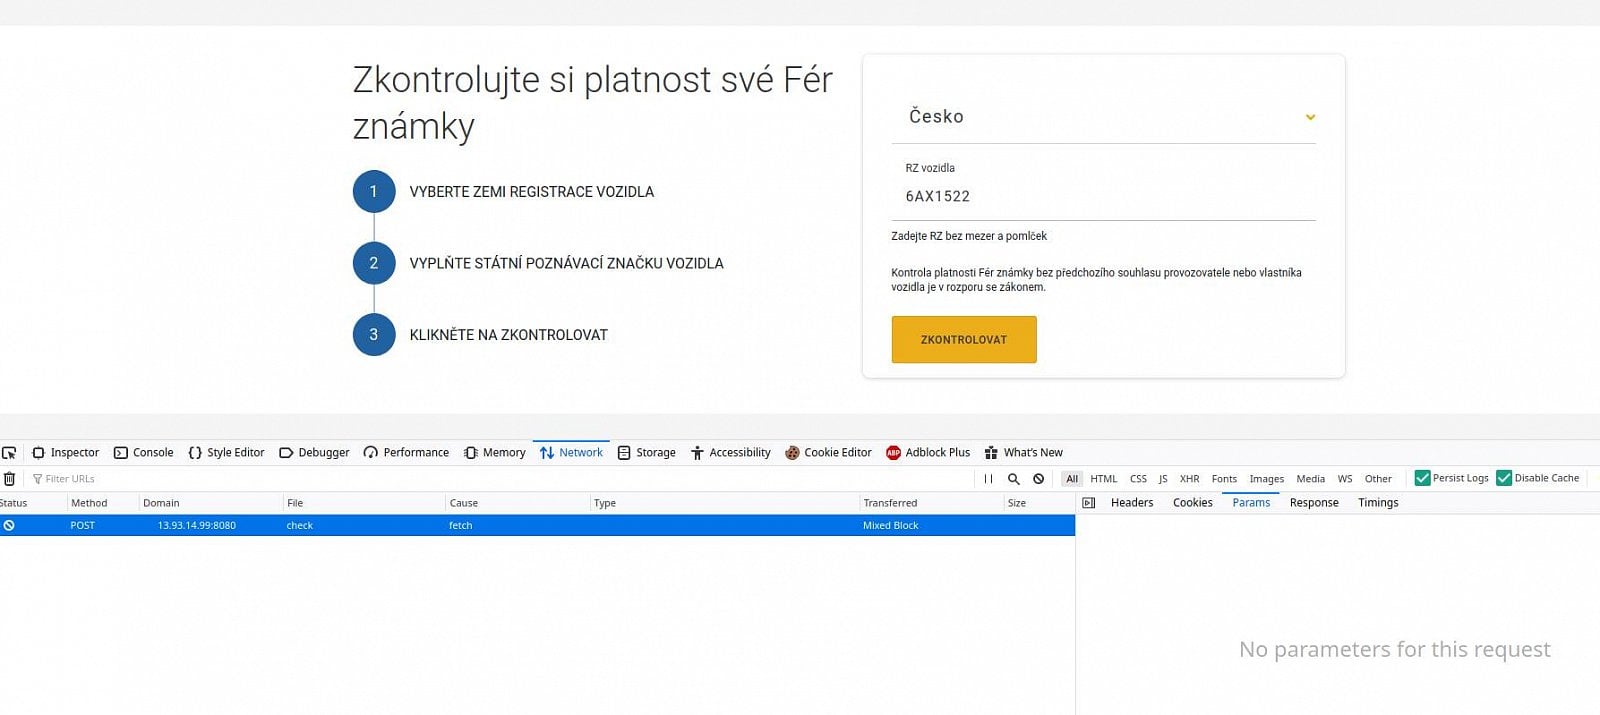The height and width of the screenshot is (715, 1600).
Task: Uncheck the Persist Logs checkbox
Action: click(x=1422, y=478)
